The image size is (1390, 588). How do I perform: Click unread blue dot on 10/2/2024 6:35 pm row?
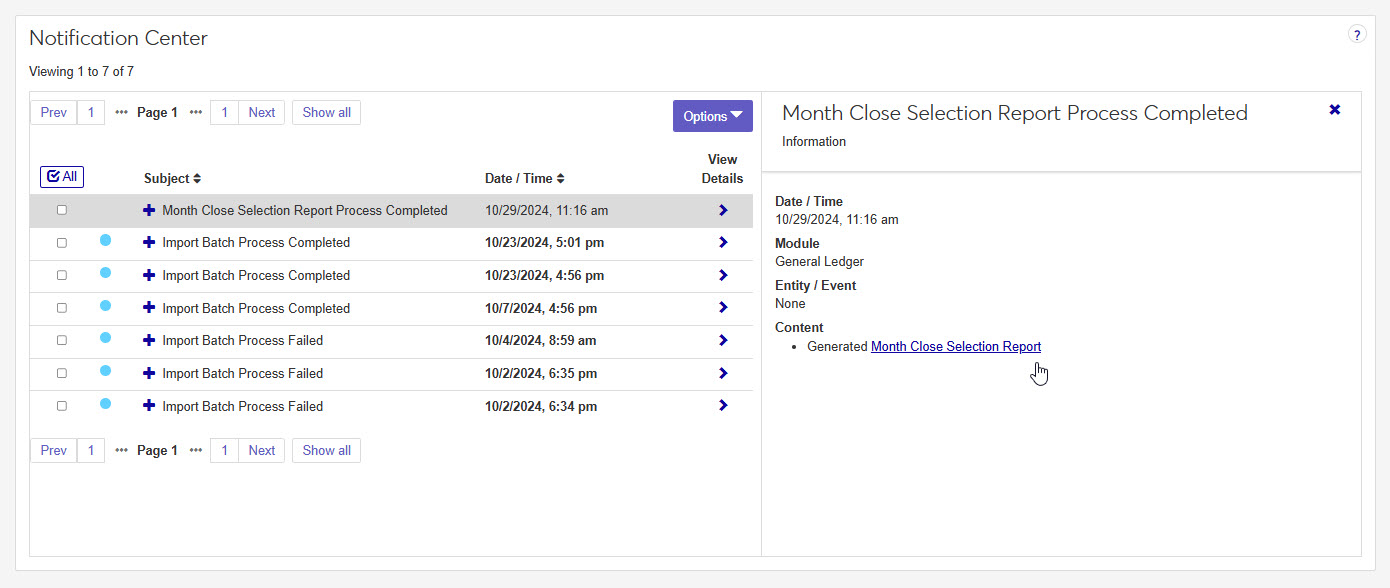[x=105, y=371]
